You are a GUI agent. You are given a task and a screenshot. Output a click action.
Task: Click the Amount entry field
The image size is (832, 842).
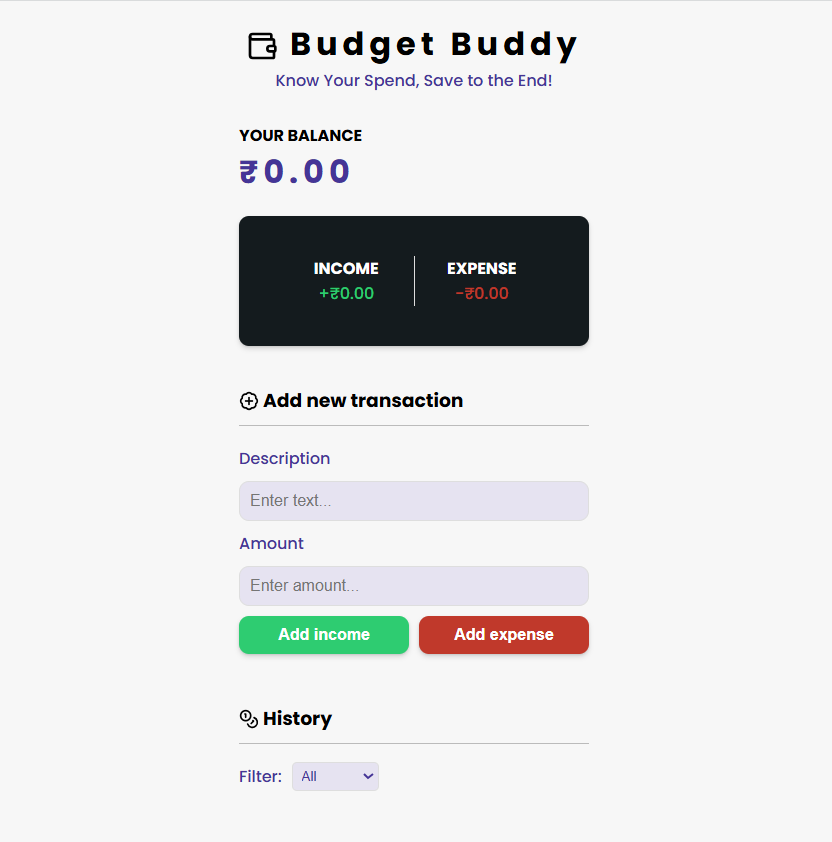pyautogui.click(x=413, y=586)
